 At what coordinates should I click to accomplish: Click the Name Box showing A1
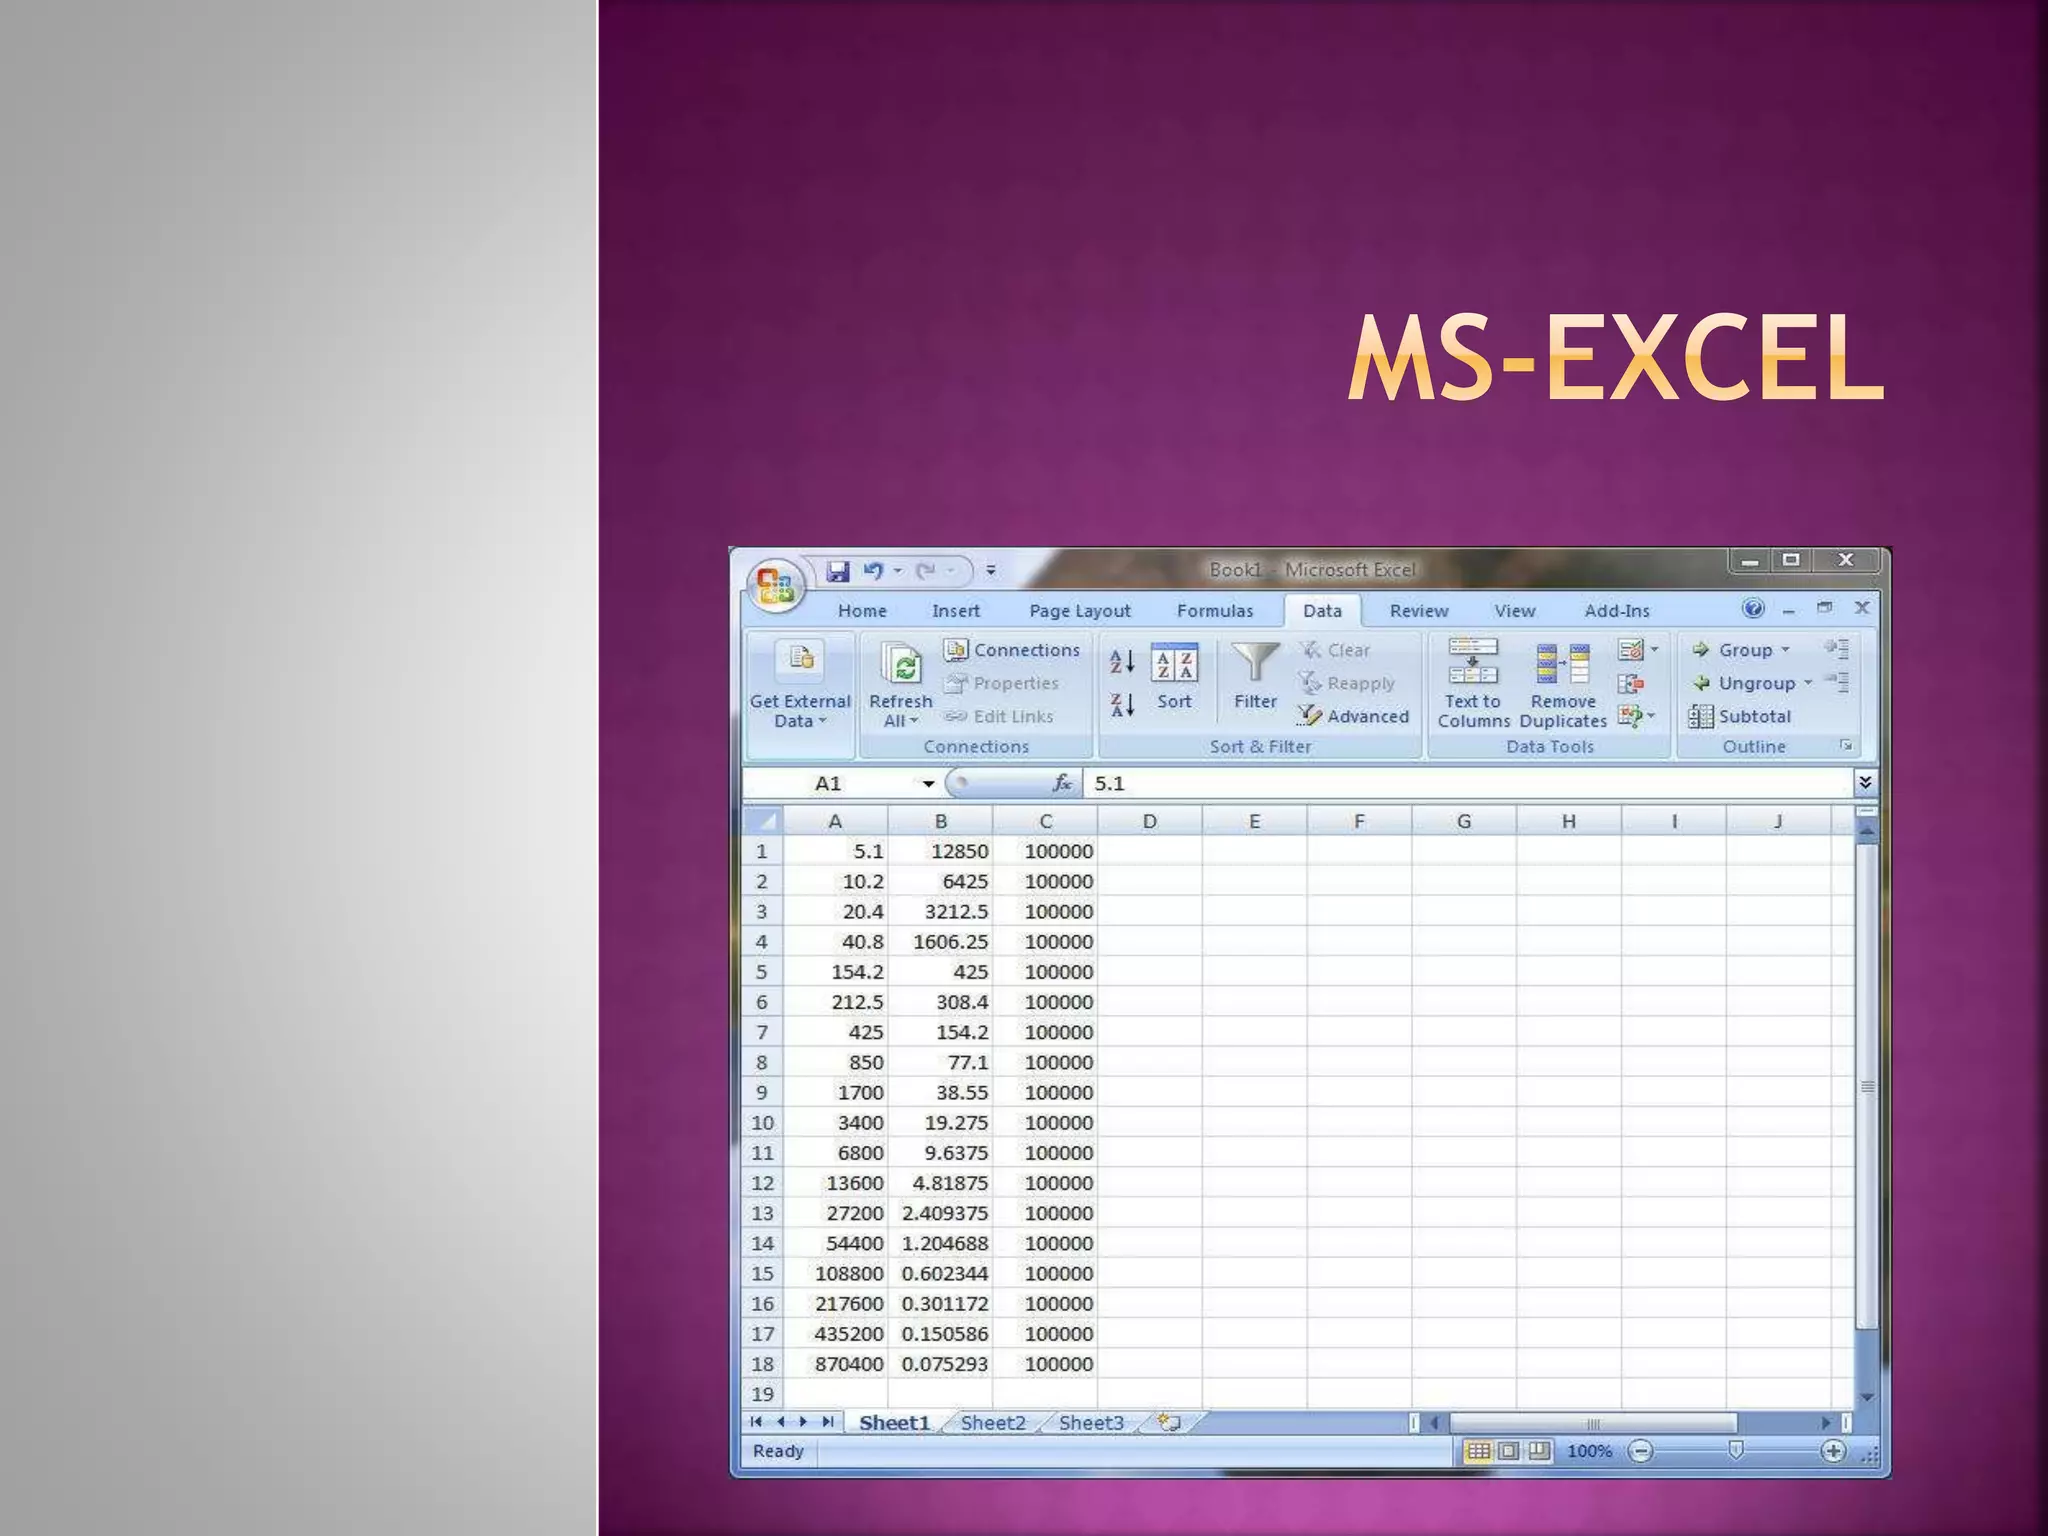point(829,784)
